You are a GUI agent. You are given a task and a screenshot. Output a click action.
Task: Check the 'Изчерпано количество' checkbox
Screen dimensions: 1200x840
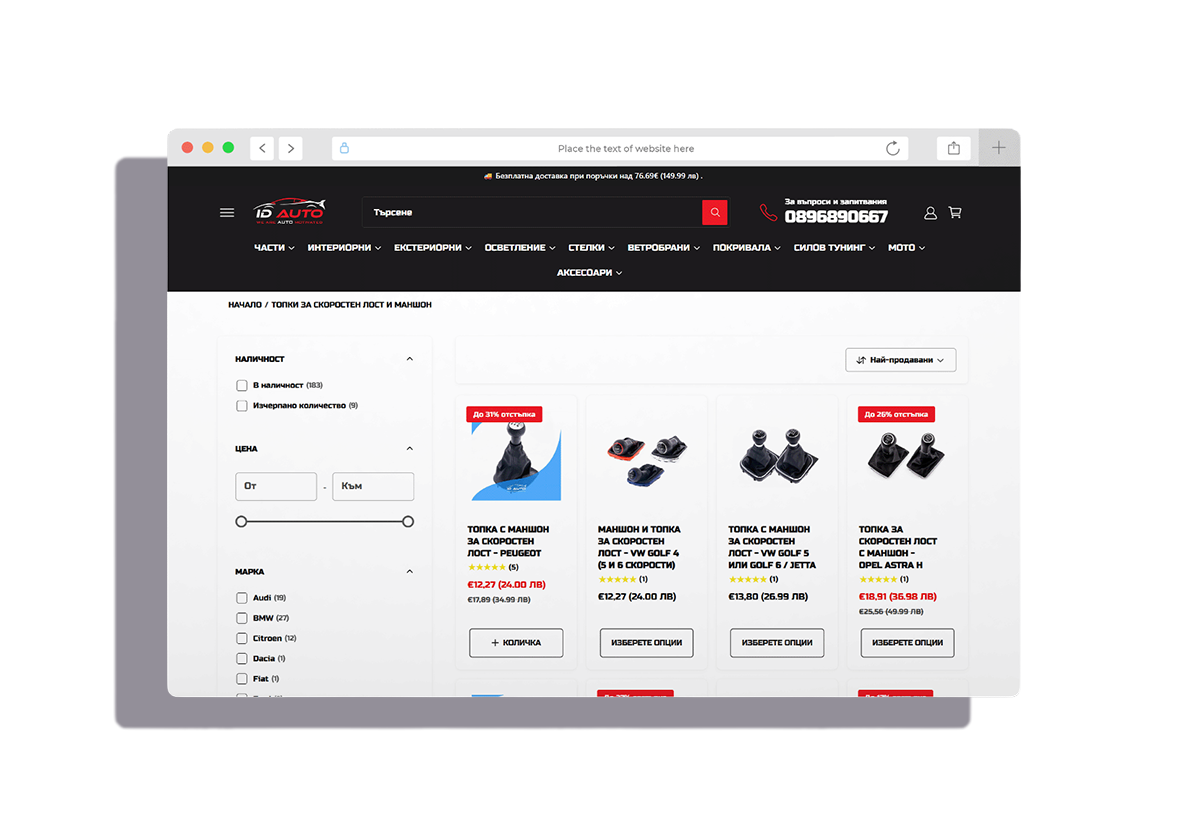pos(242,406)
